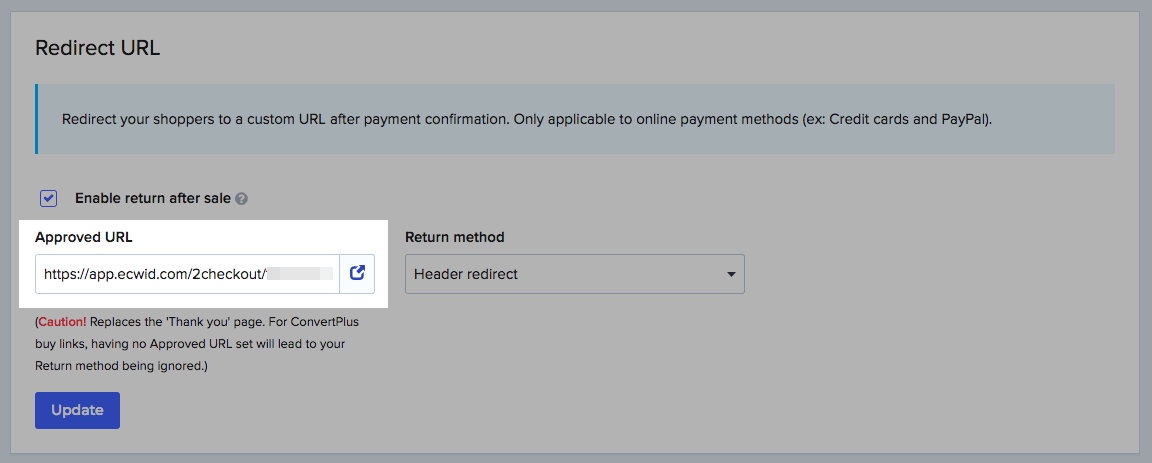This screenshot has width=1152, height=463.
Task: Click the red 'Caution!' warning text
Action: 63,323
